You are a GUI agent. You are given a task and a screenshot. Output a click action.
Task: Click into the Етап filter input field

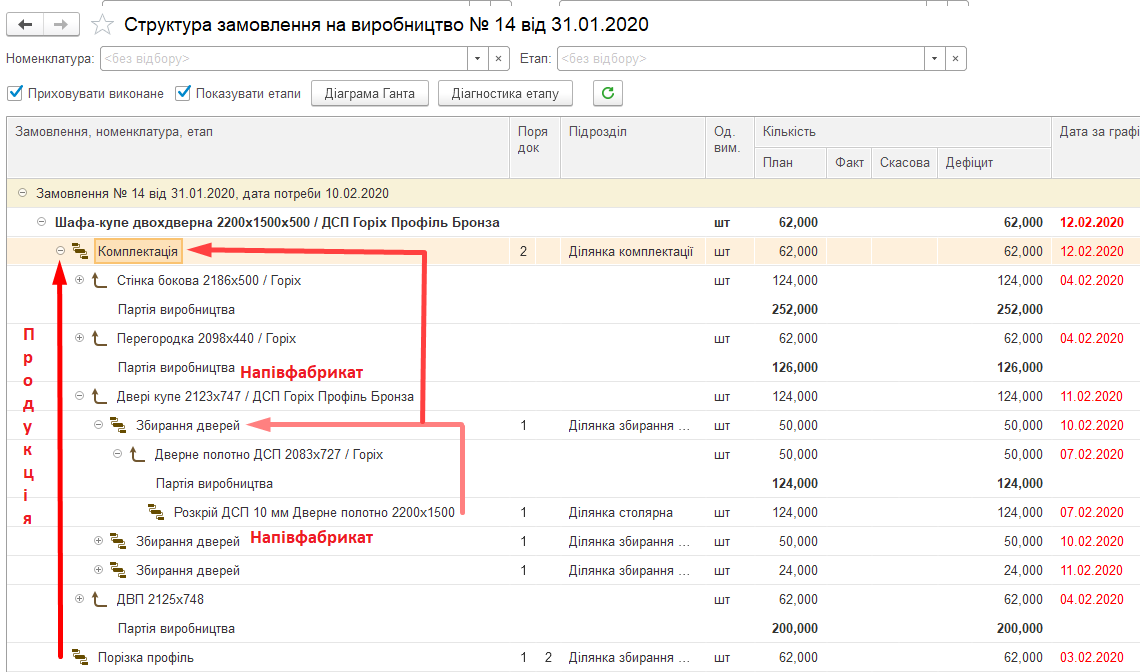coord(740,59)
